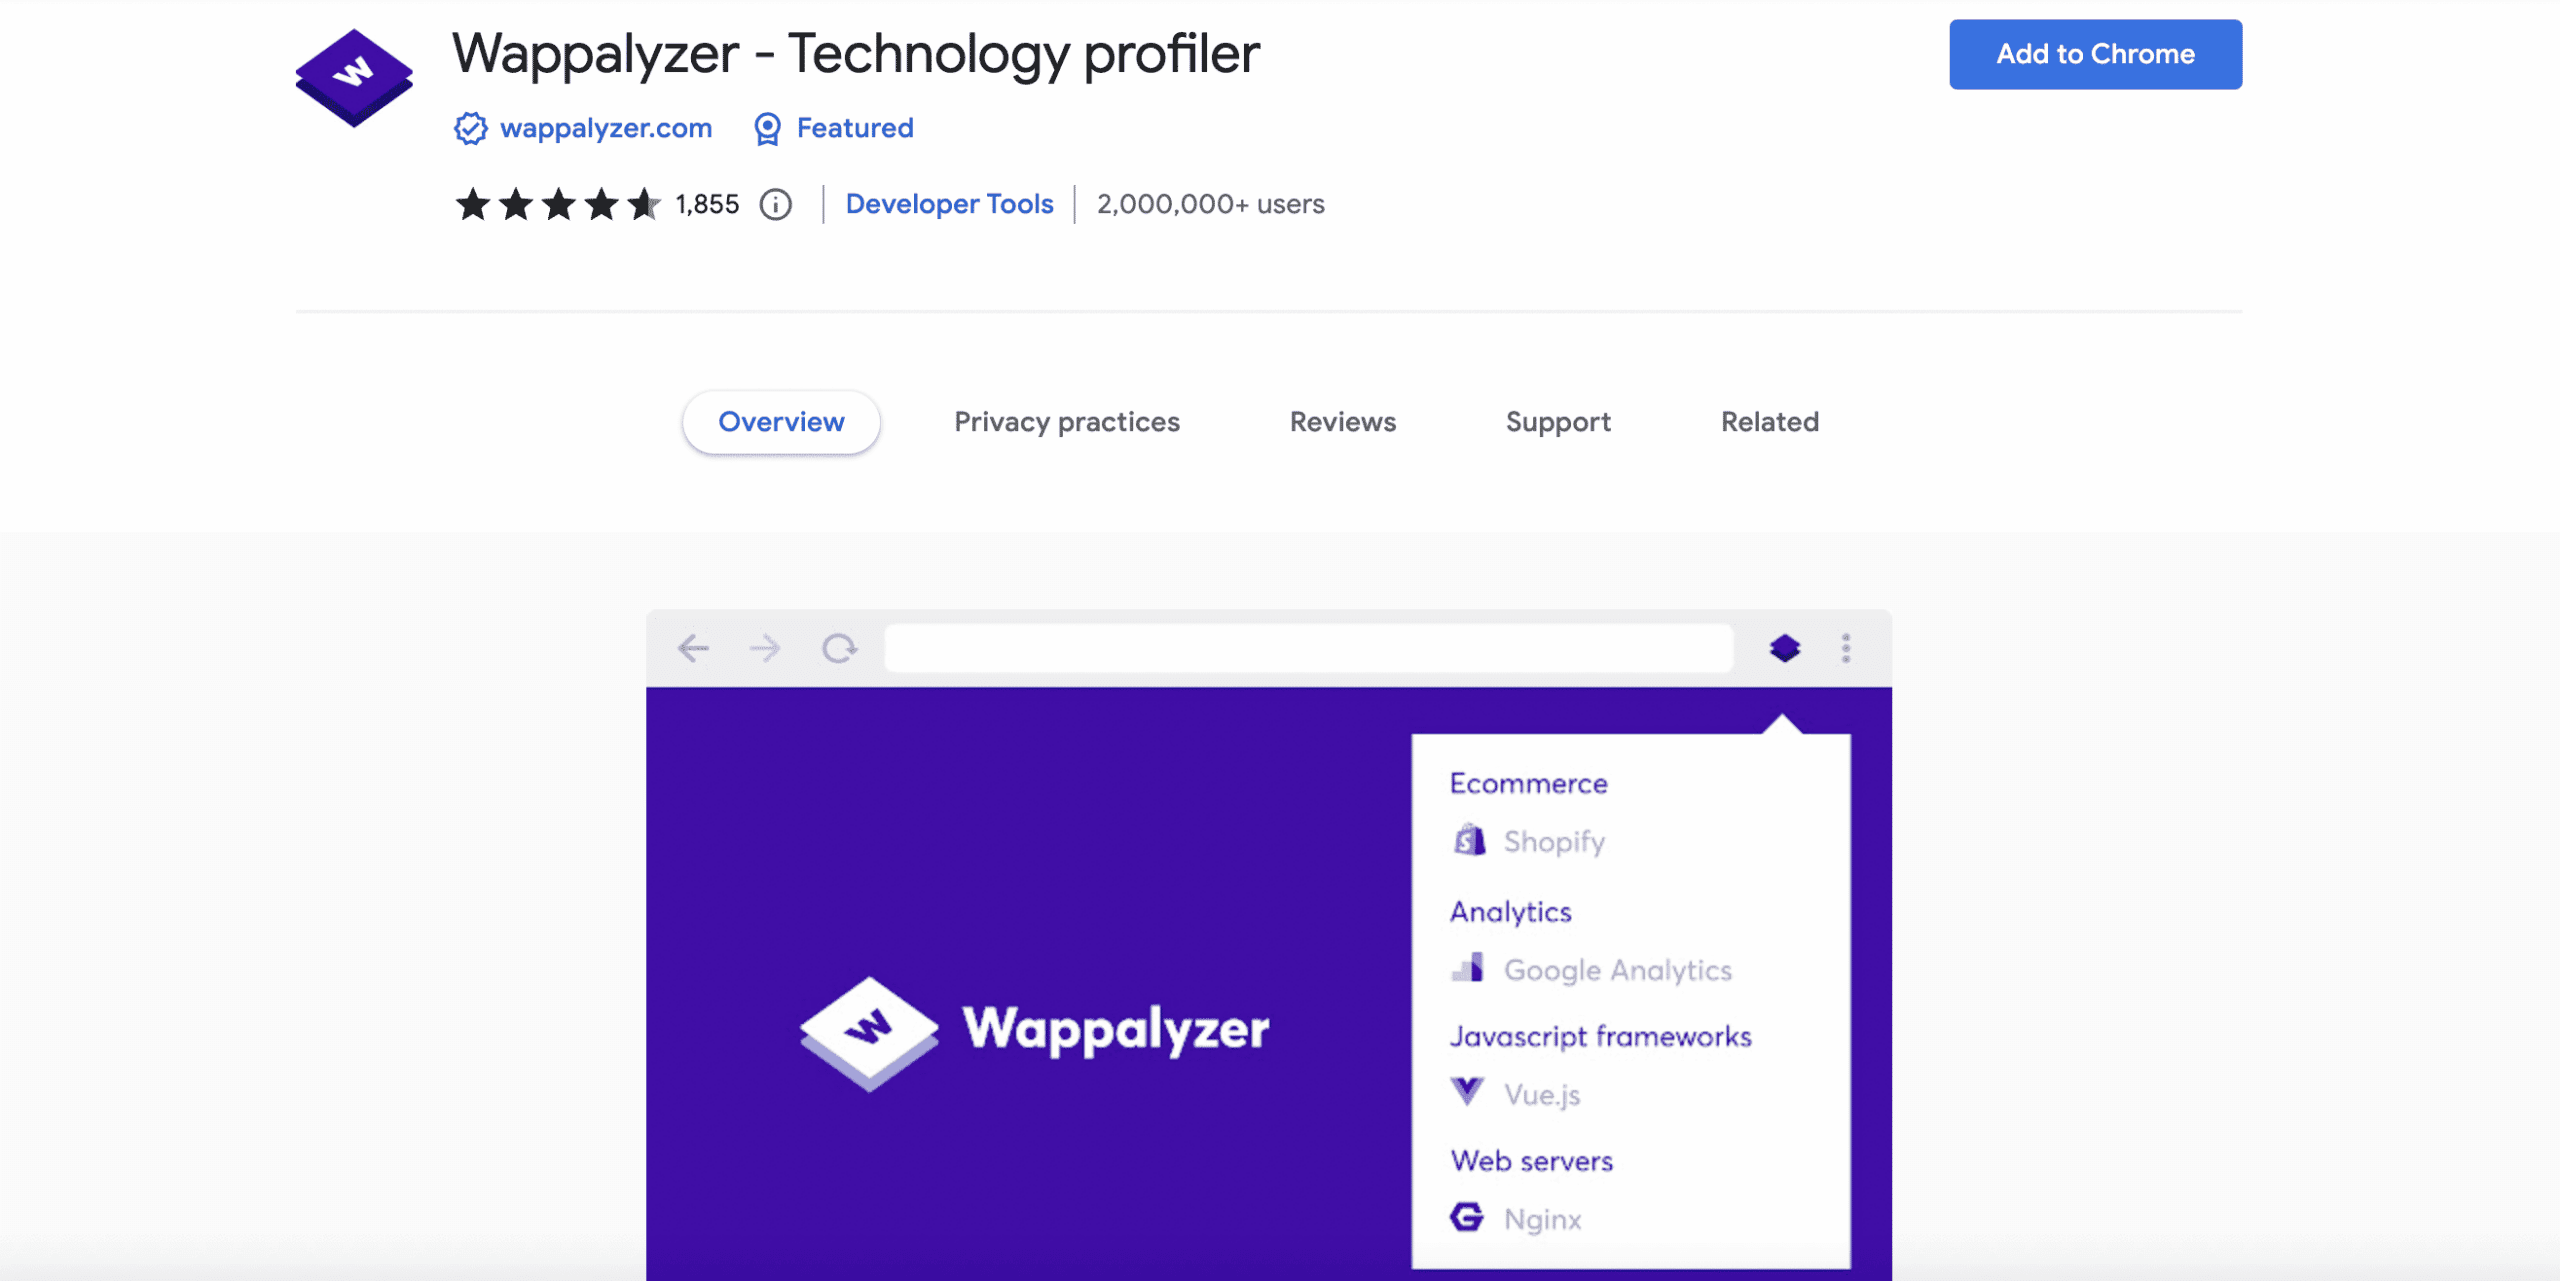This screenshot has width=2560, height=1281.
Task: Switch to the Reviews tab
Action: [1343, 422]
